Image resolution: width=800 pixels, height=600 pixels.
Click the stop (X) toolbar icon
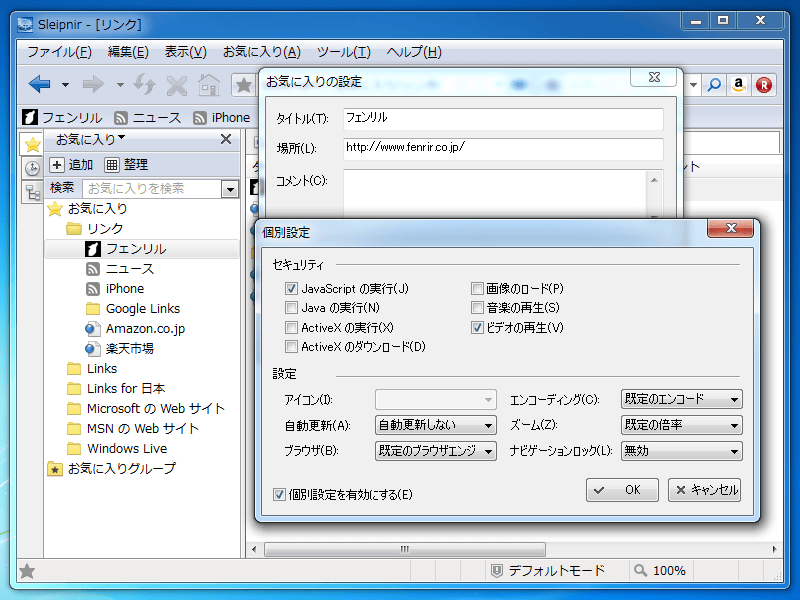pyautogui.click(x=177, y=85)
